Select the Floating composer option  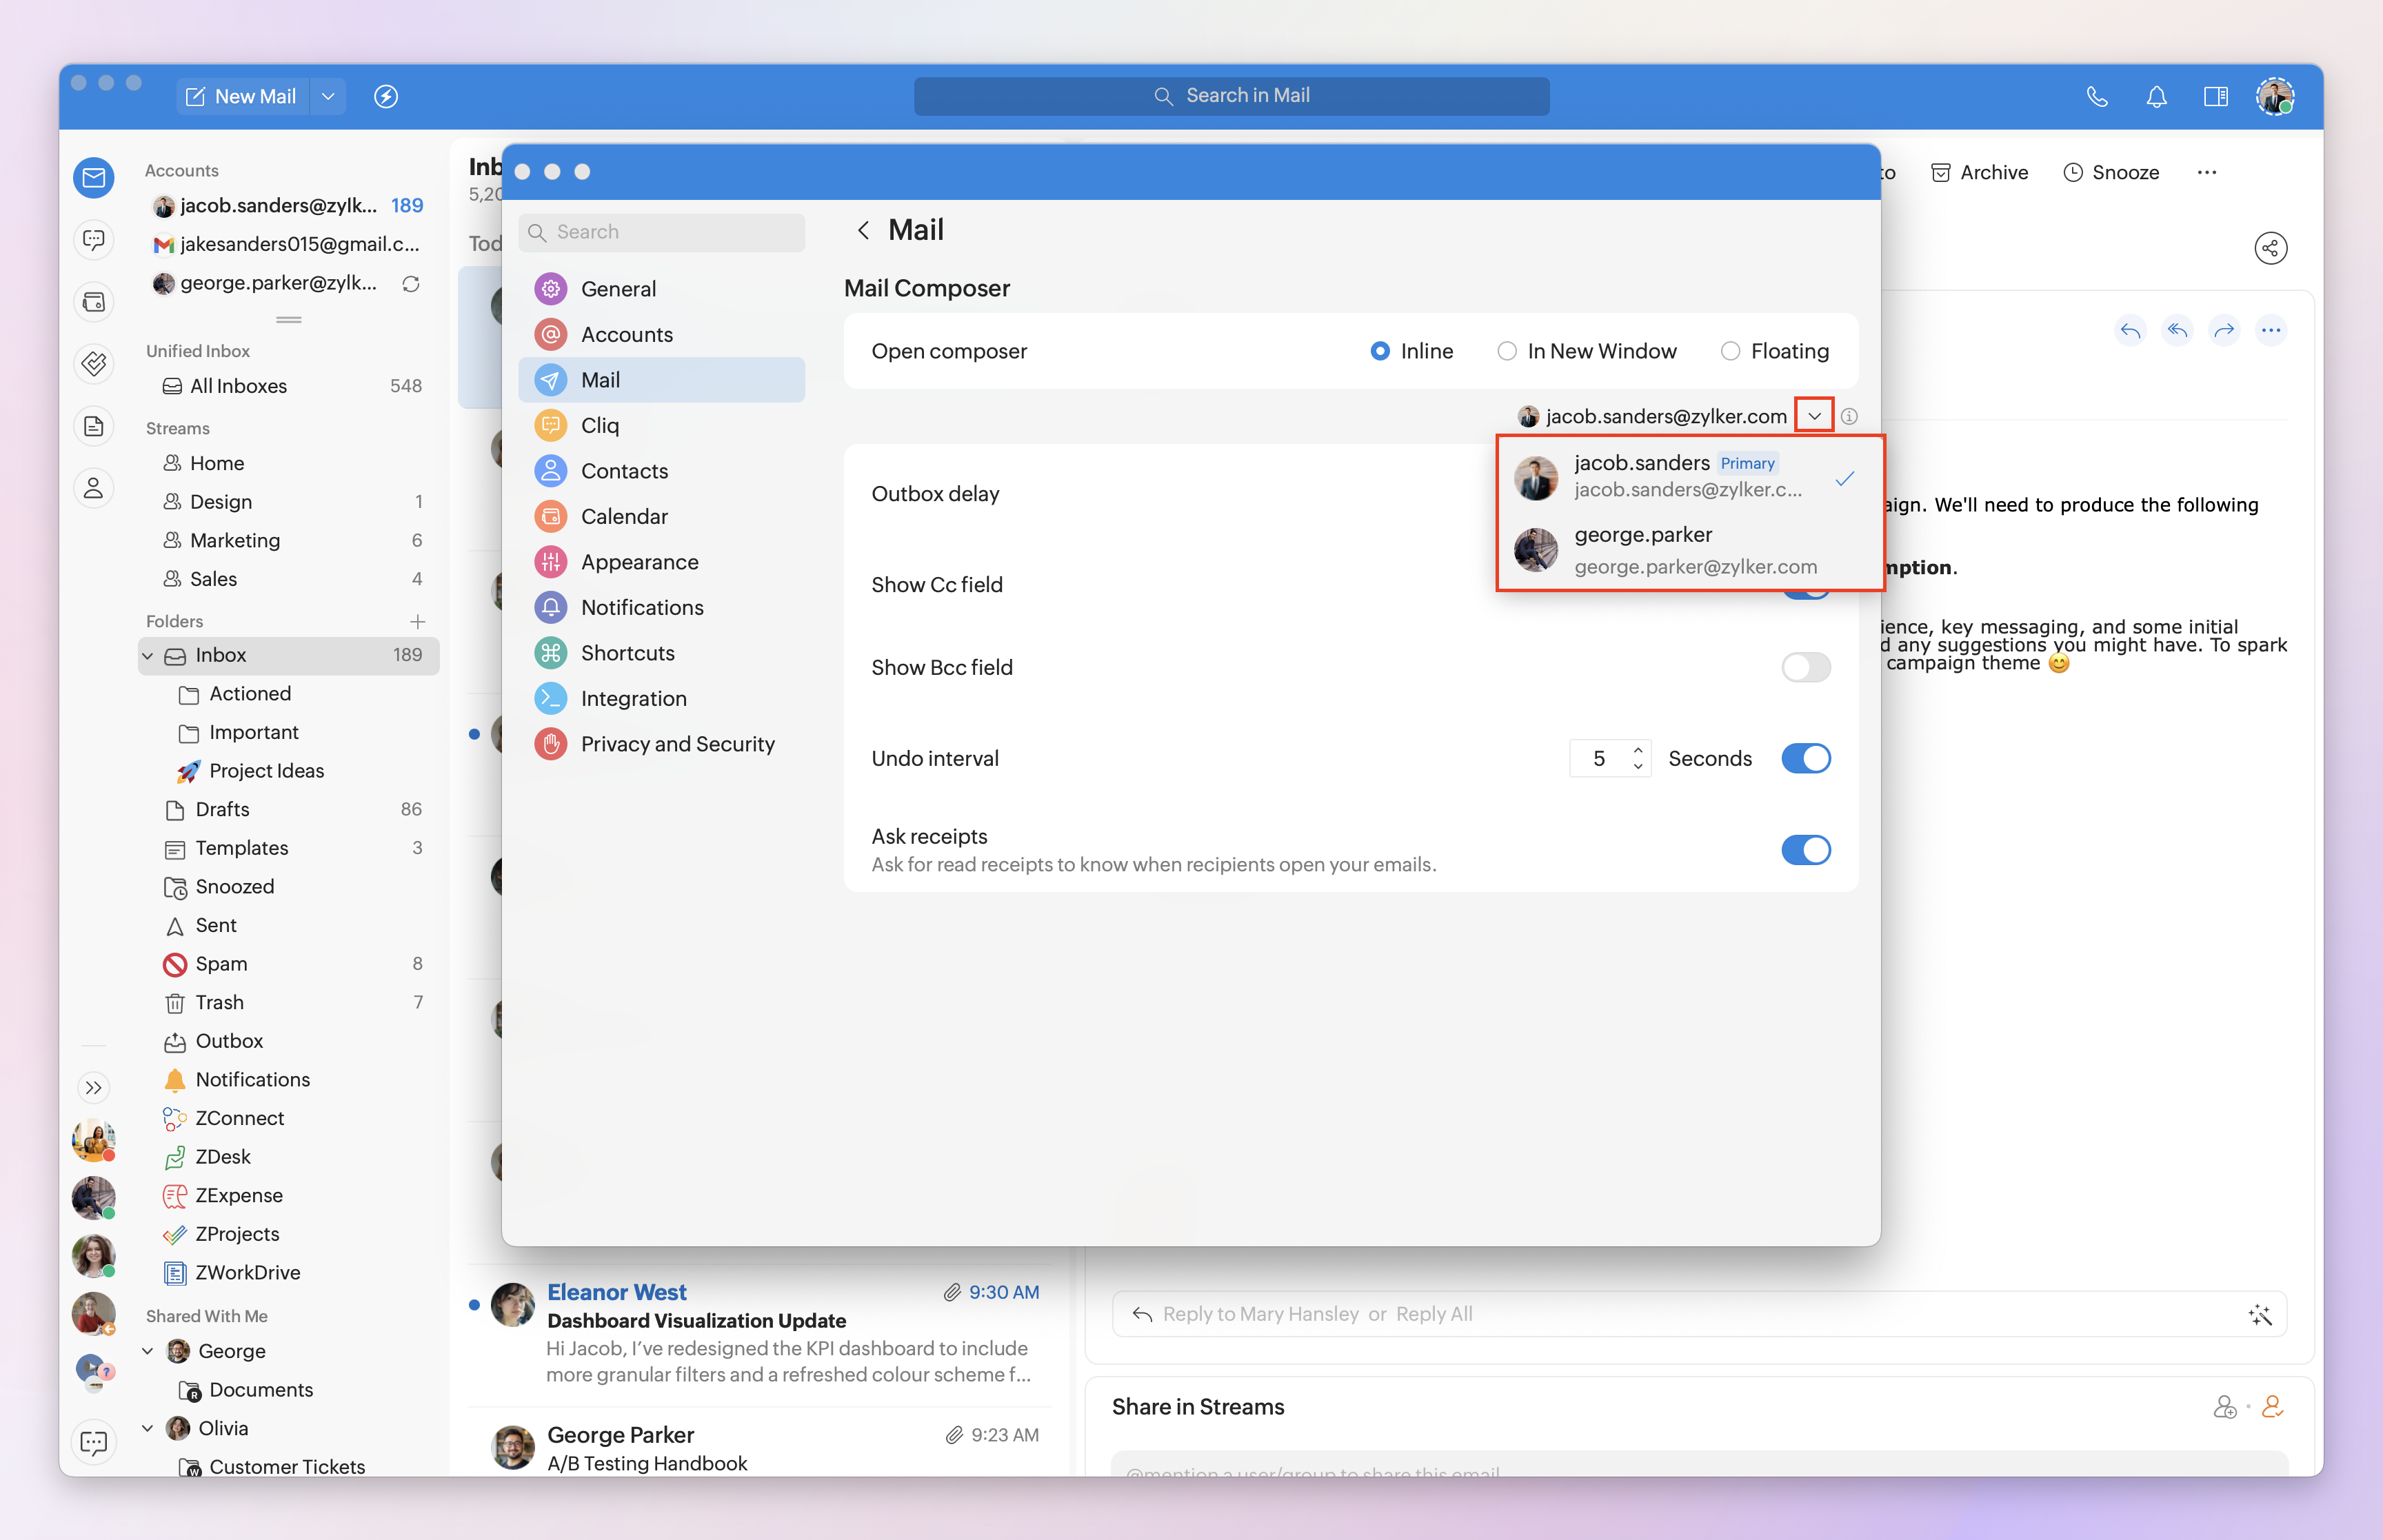(1730, 351)
